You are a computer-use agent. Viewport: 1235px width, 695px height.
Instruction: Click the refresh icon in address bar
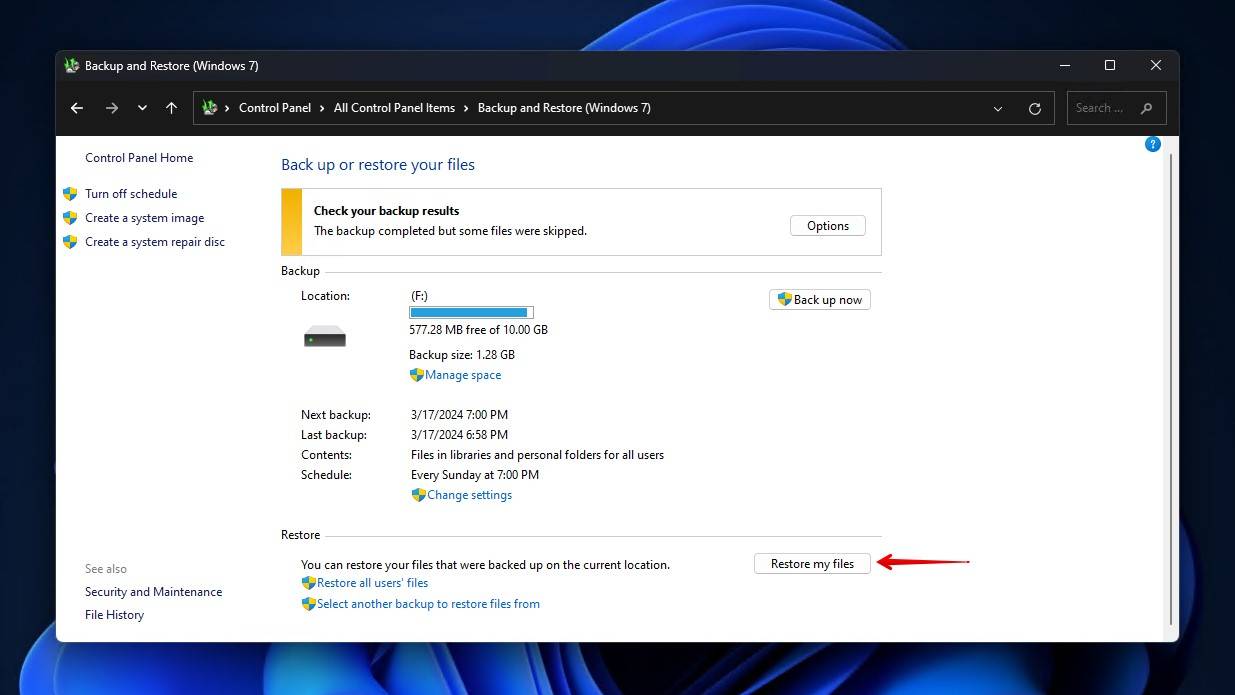pyautogui.click(x=1035, y=107)
